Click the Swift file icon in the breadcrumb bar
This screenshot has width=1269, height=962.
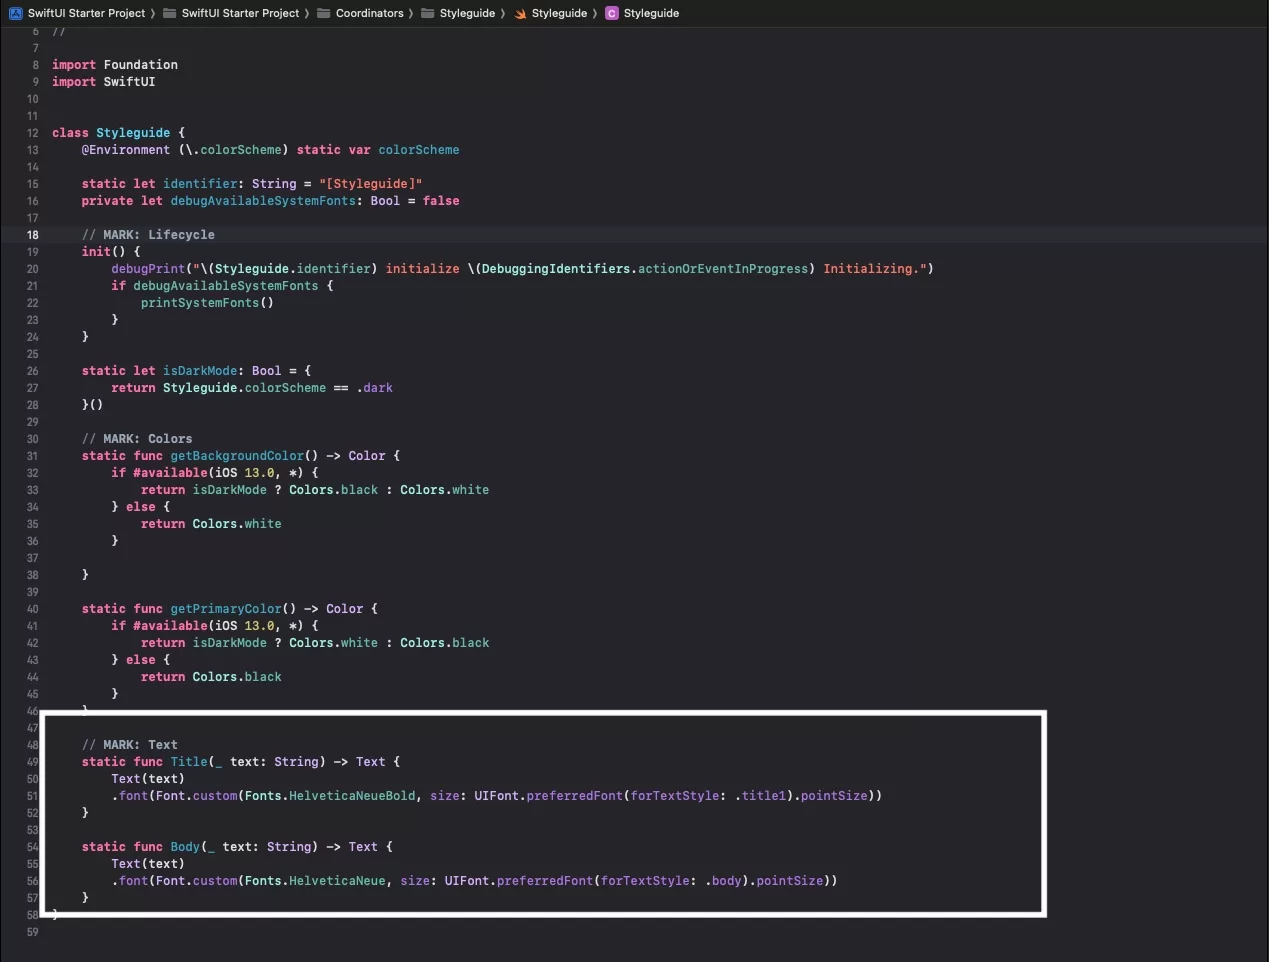(x=520, y=13)
